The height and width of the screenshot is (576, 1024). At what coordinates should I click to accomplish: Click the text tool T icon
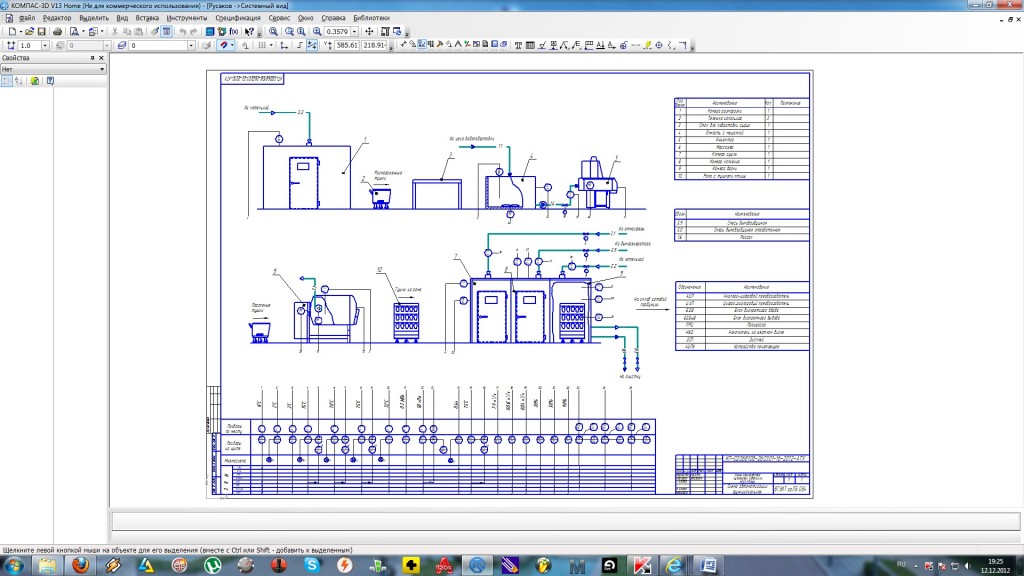click(x=518, y=45)
